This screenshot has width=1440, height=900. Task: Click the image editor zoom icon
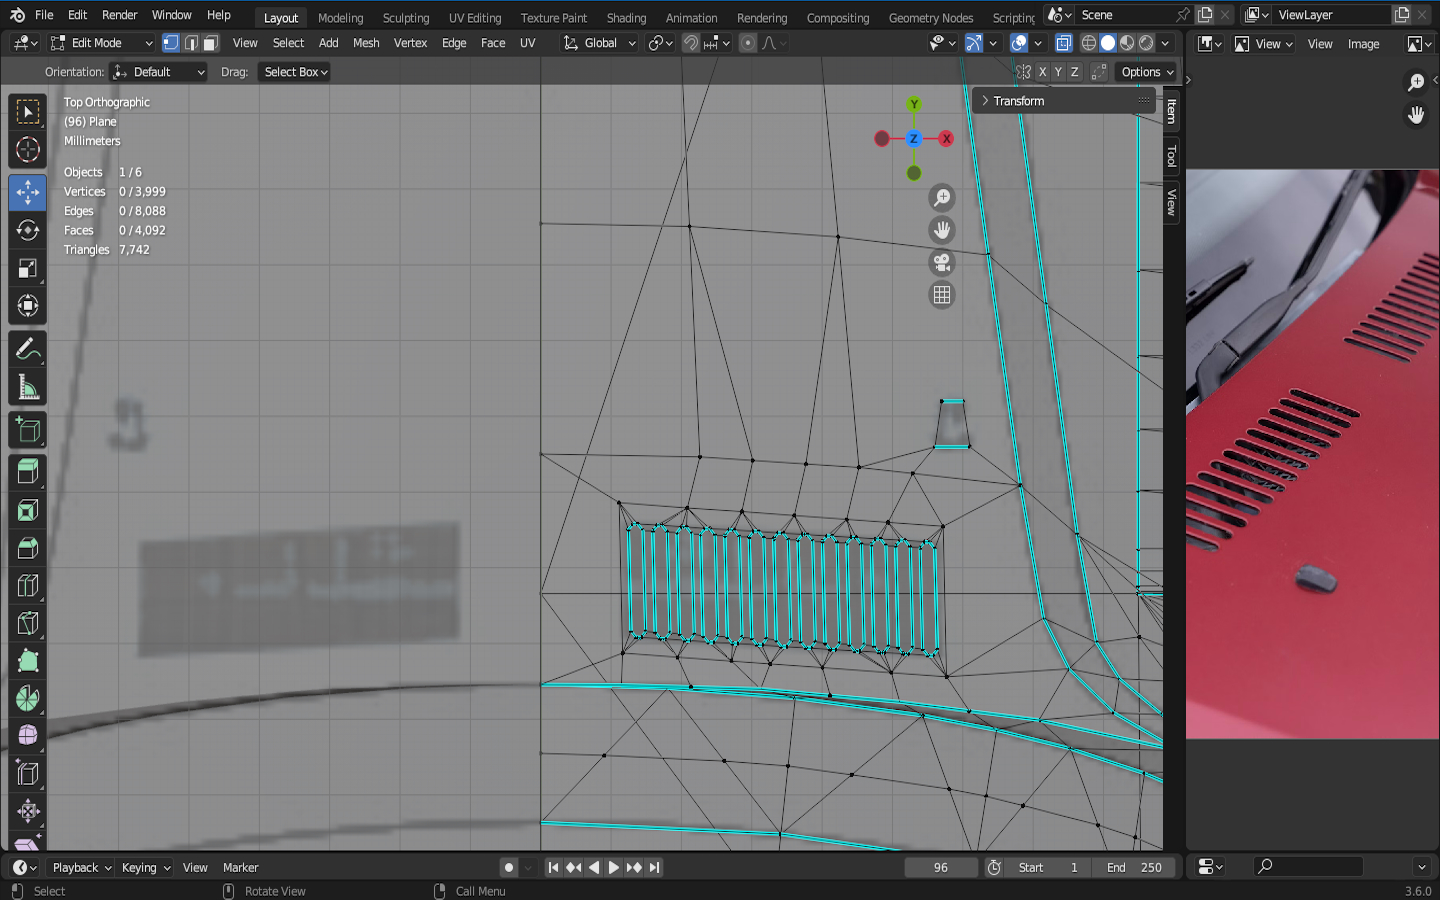coord(1416,82)
